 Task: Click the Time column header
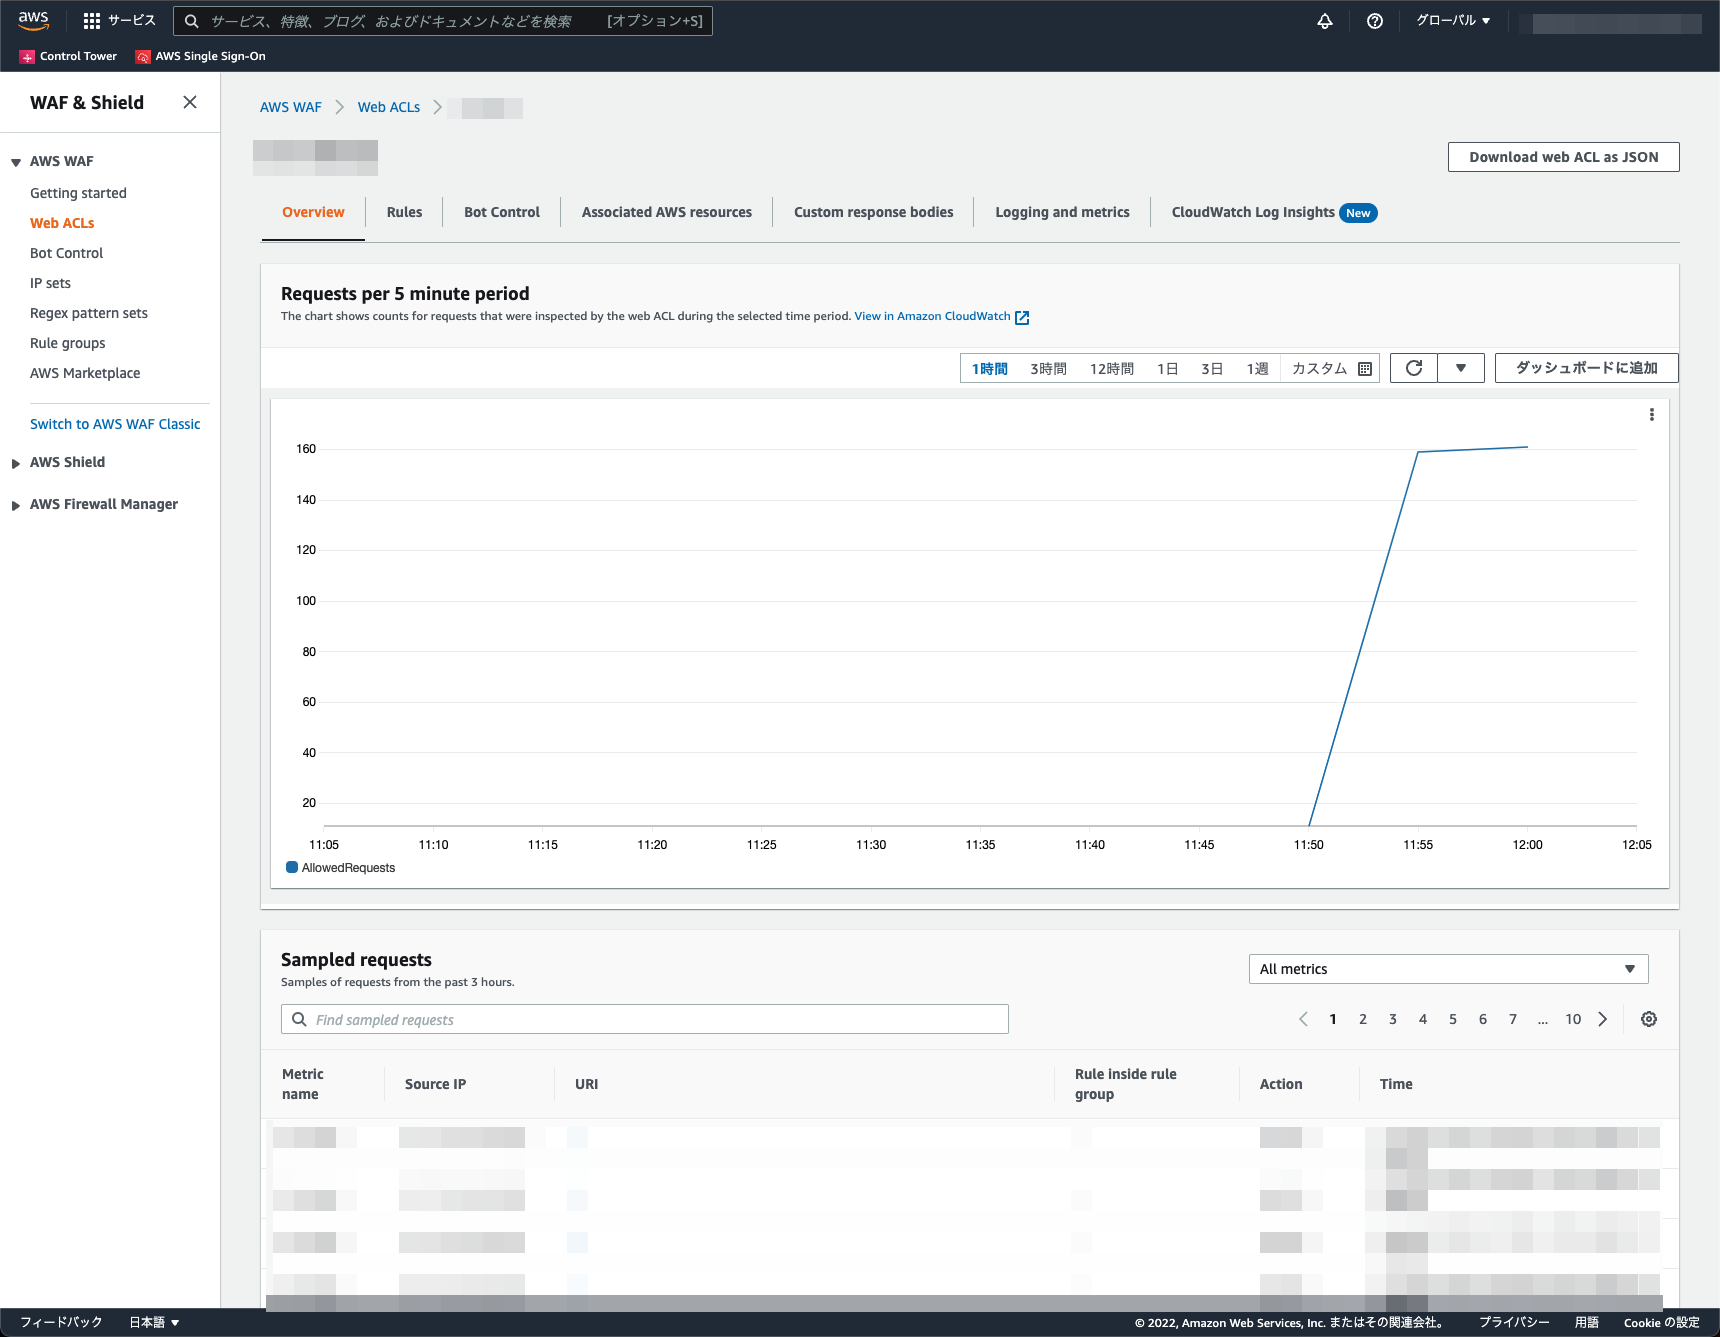pyautogui.click(x=1396, y=1084)
